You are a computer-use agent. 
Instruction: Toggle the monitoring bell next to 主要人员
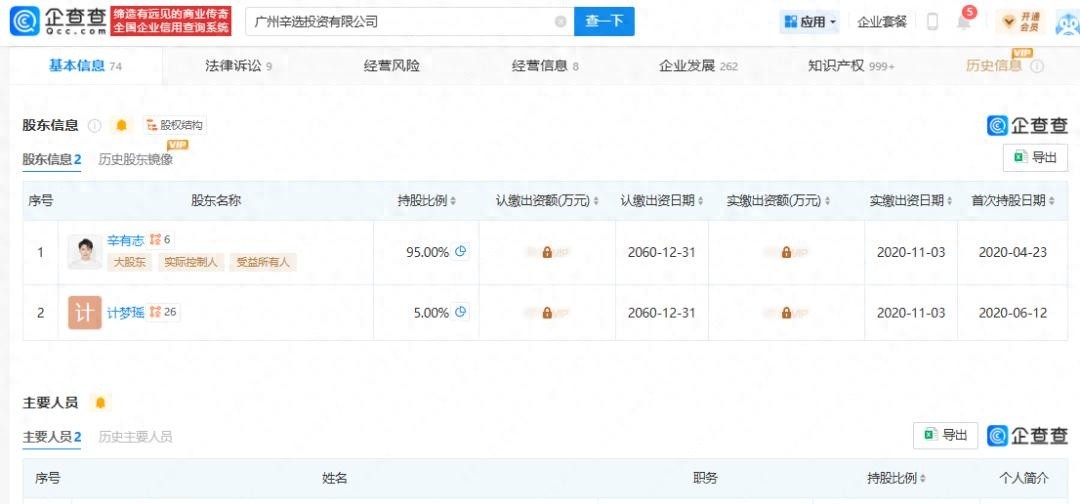(100, 403)
